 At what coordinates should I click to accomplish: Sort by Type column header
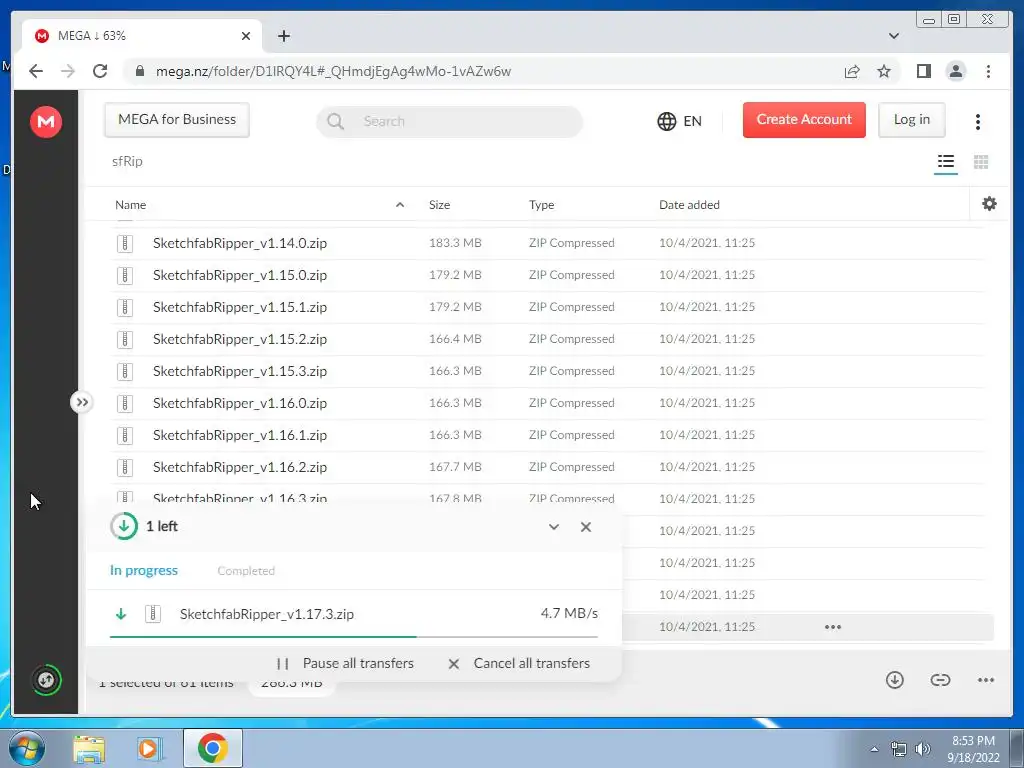pyautogui.click(x=541, y=205)
